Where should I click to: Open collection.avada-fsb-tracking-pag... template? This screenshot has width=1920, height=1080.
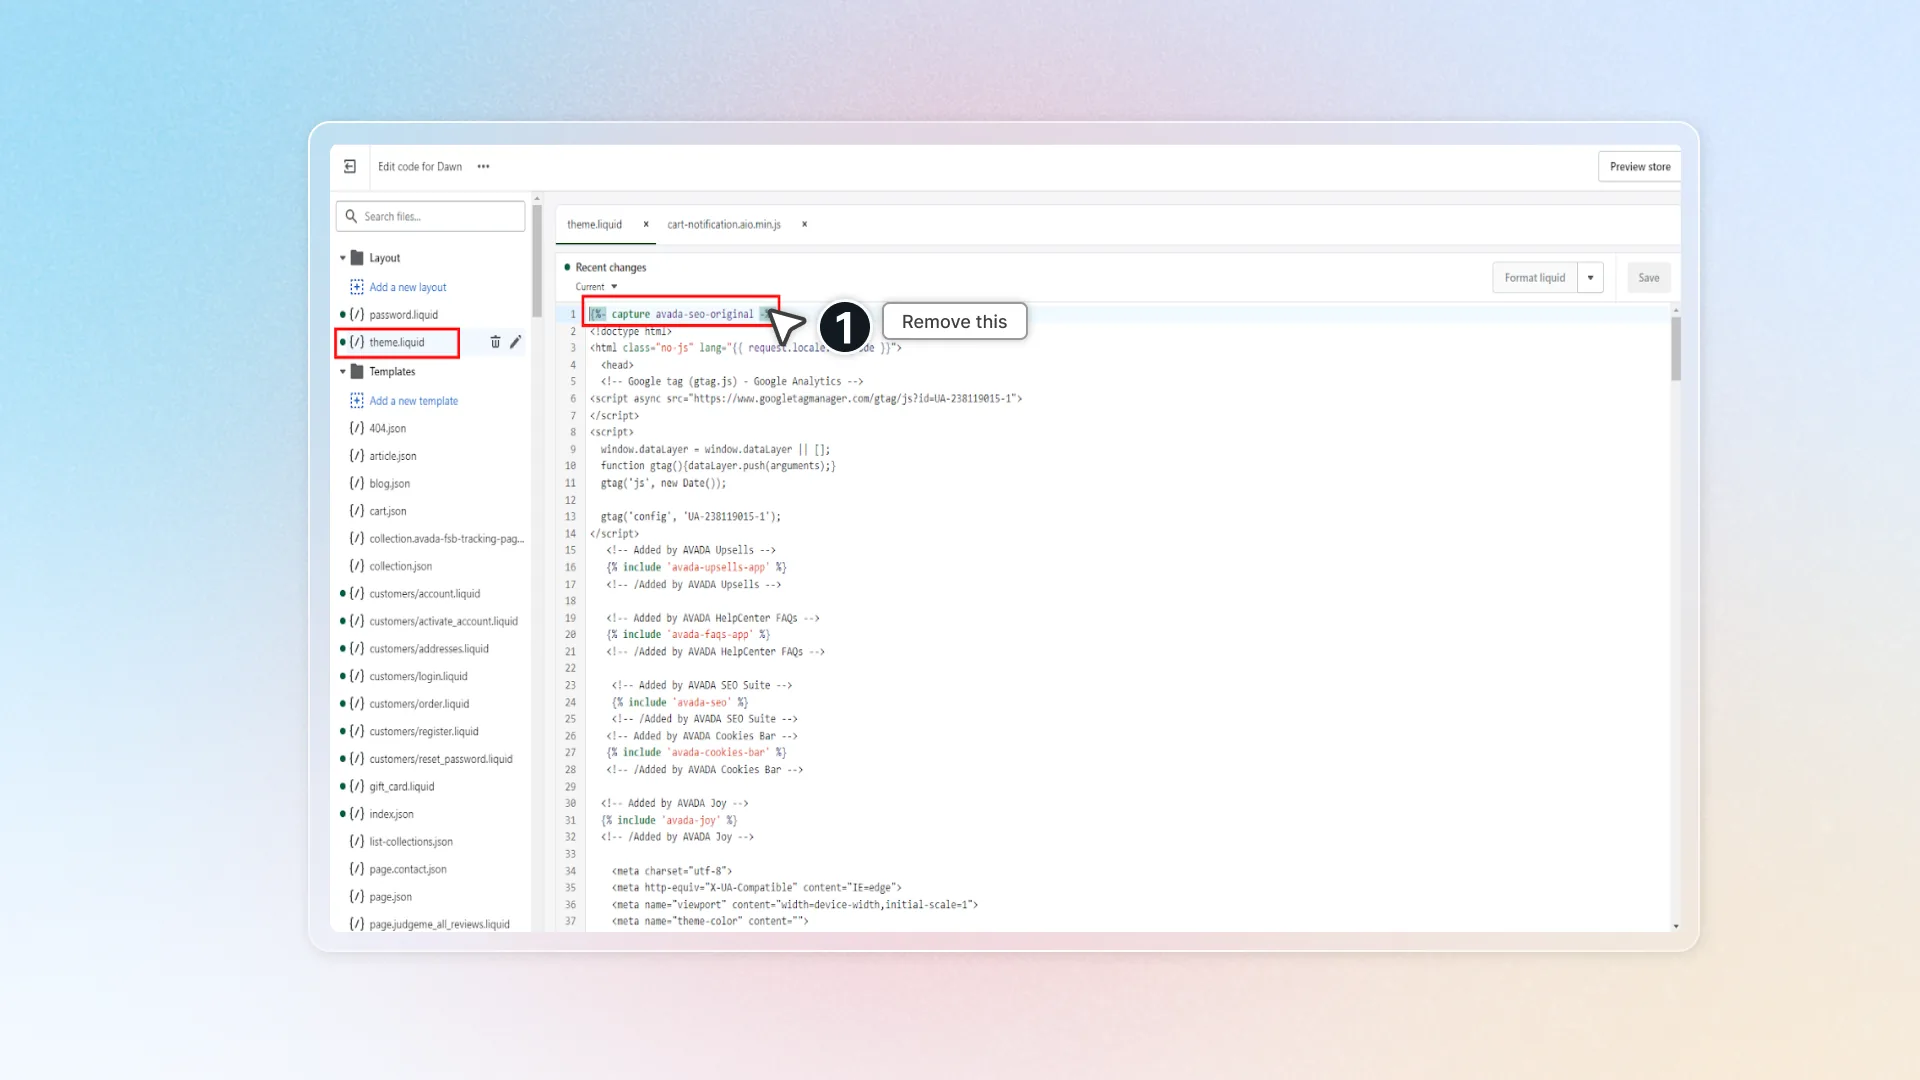point(447,539)
